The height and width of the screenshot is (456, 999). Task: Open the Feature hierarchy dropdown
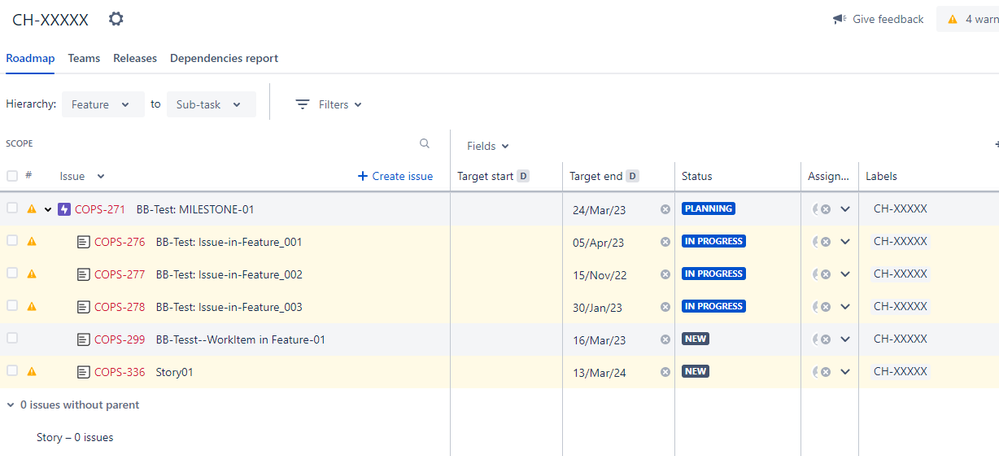pyautogui.click(x=103, y=104)
